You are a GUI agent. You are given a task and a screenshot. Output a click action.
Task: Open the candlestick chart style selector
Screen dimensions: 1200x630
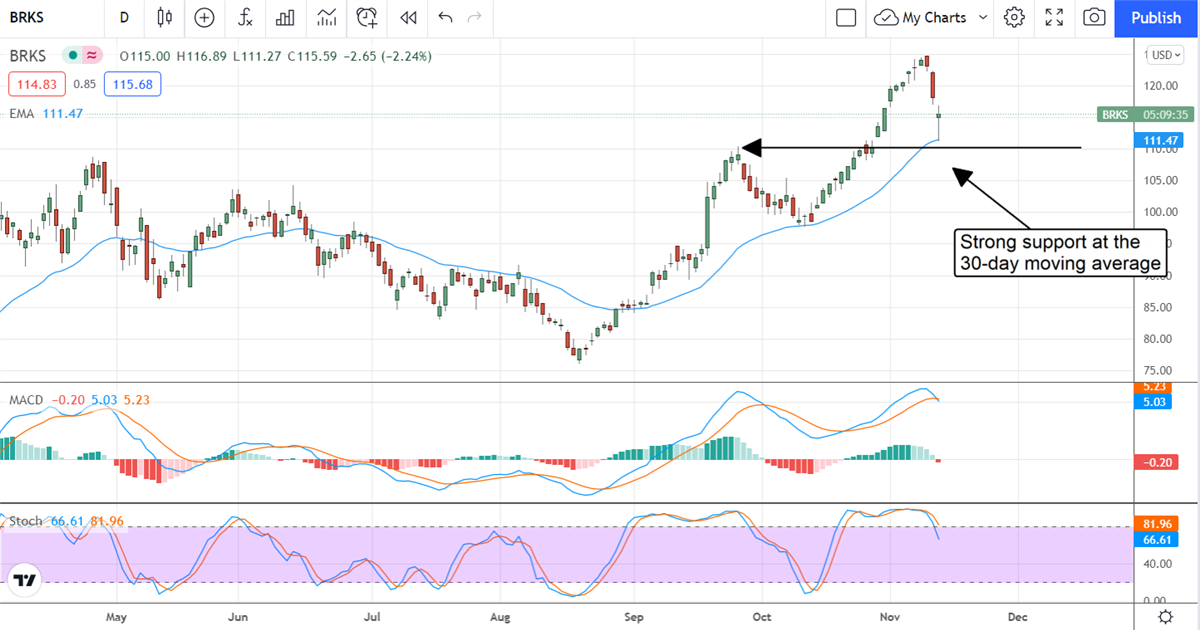(165, 17)
